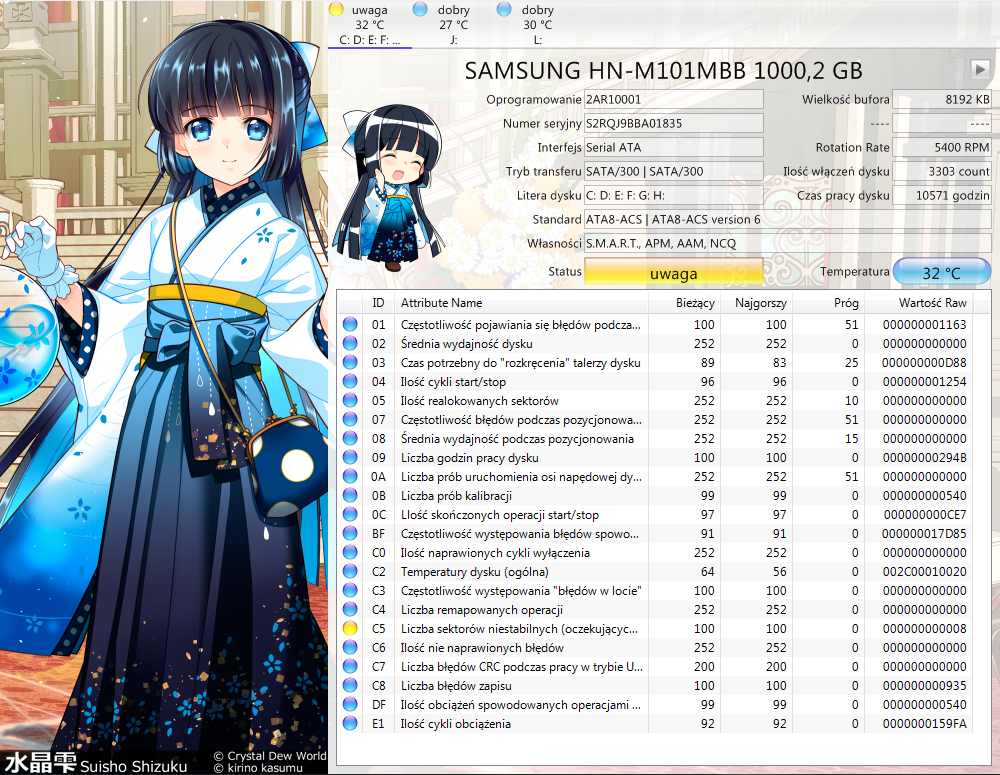
Task: Select the 'Średnia wydajność dysku' row text
Action: click(x=467, y=343)
